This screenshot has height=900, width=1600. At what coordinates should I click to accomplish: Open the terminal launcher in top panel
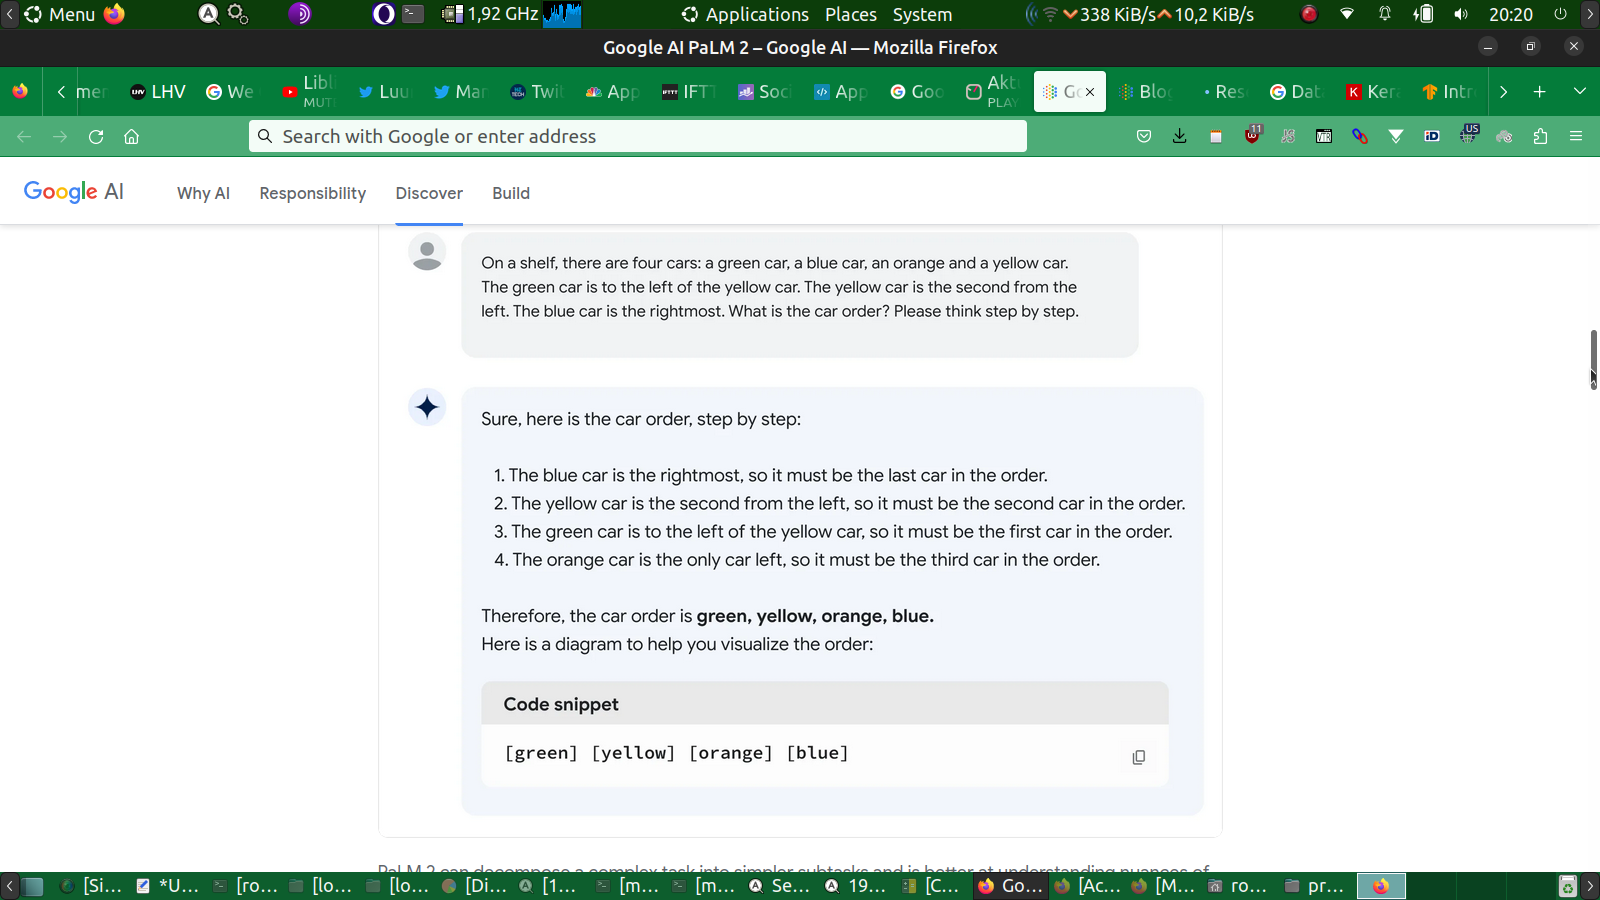point(413,14)
